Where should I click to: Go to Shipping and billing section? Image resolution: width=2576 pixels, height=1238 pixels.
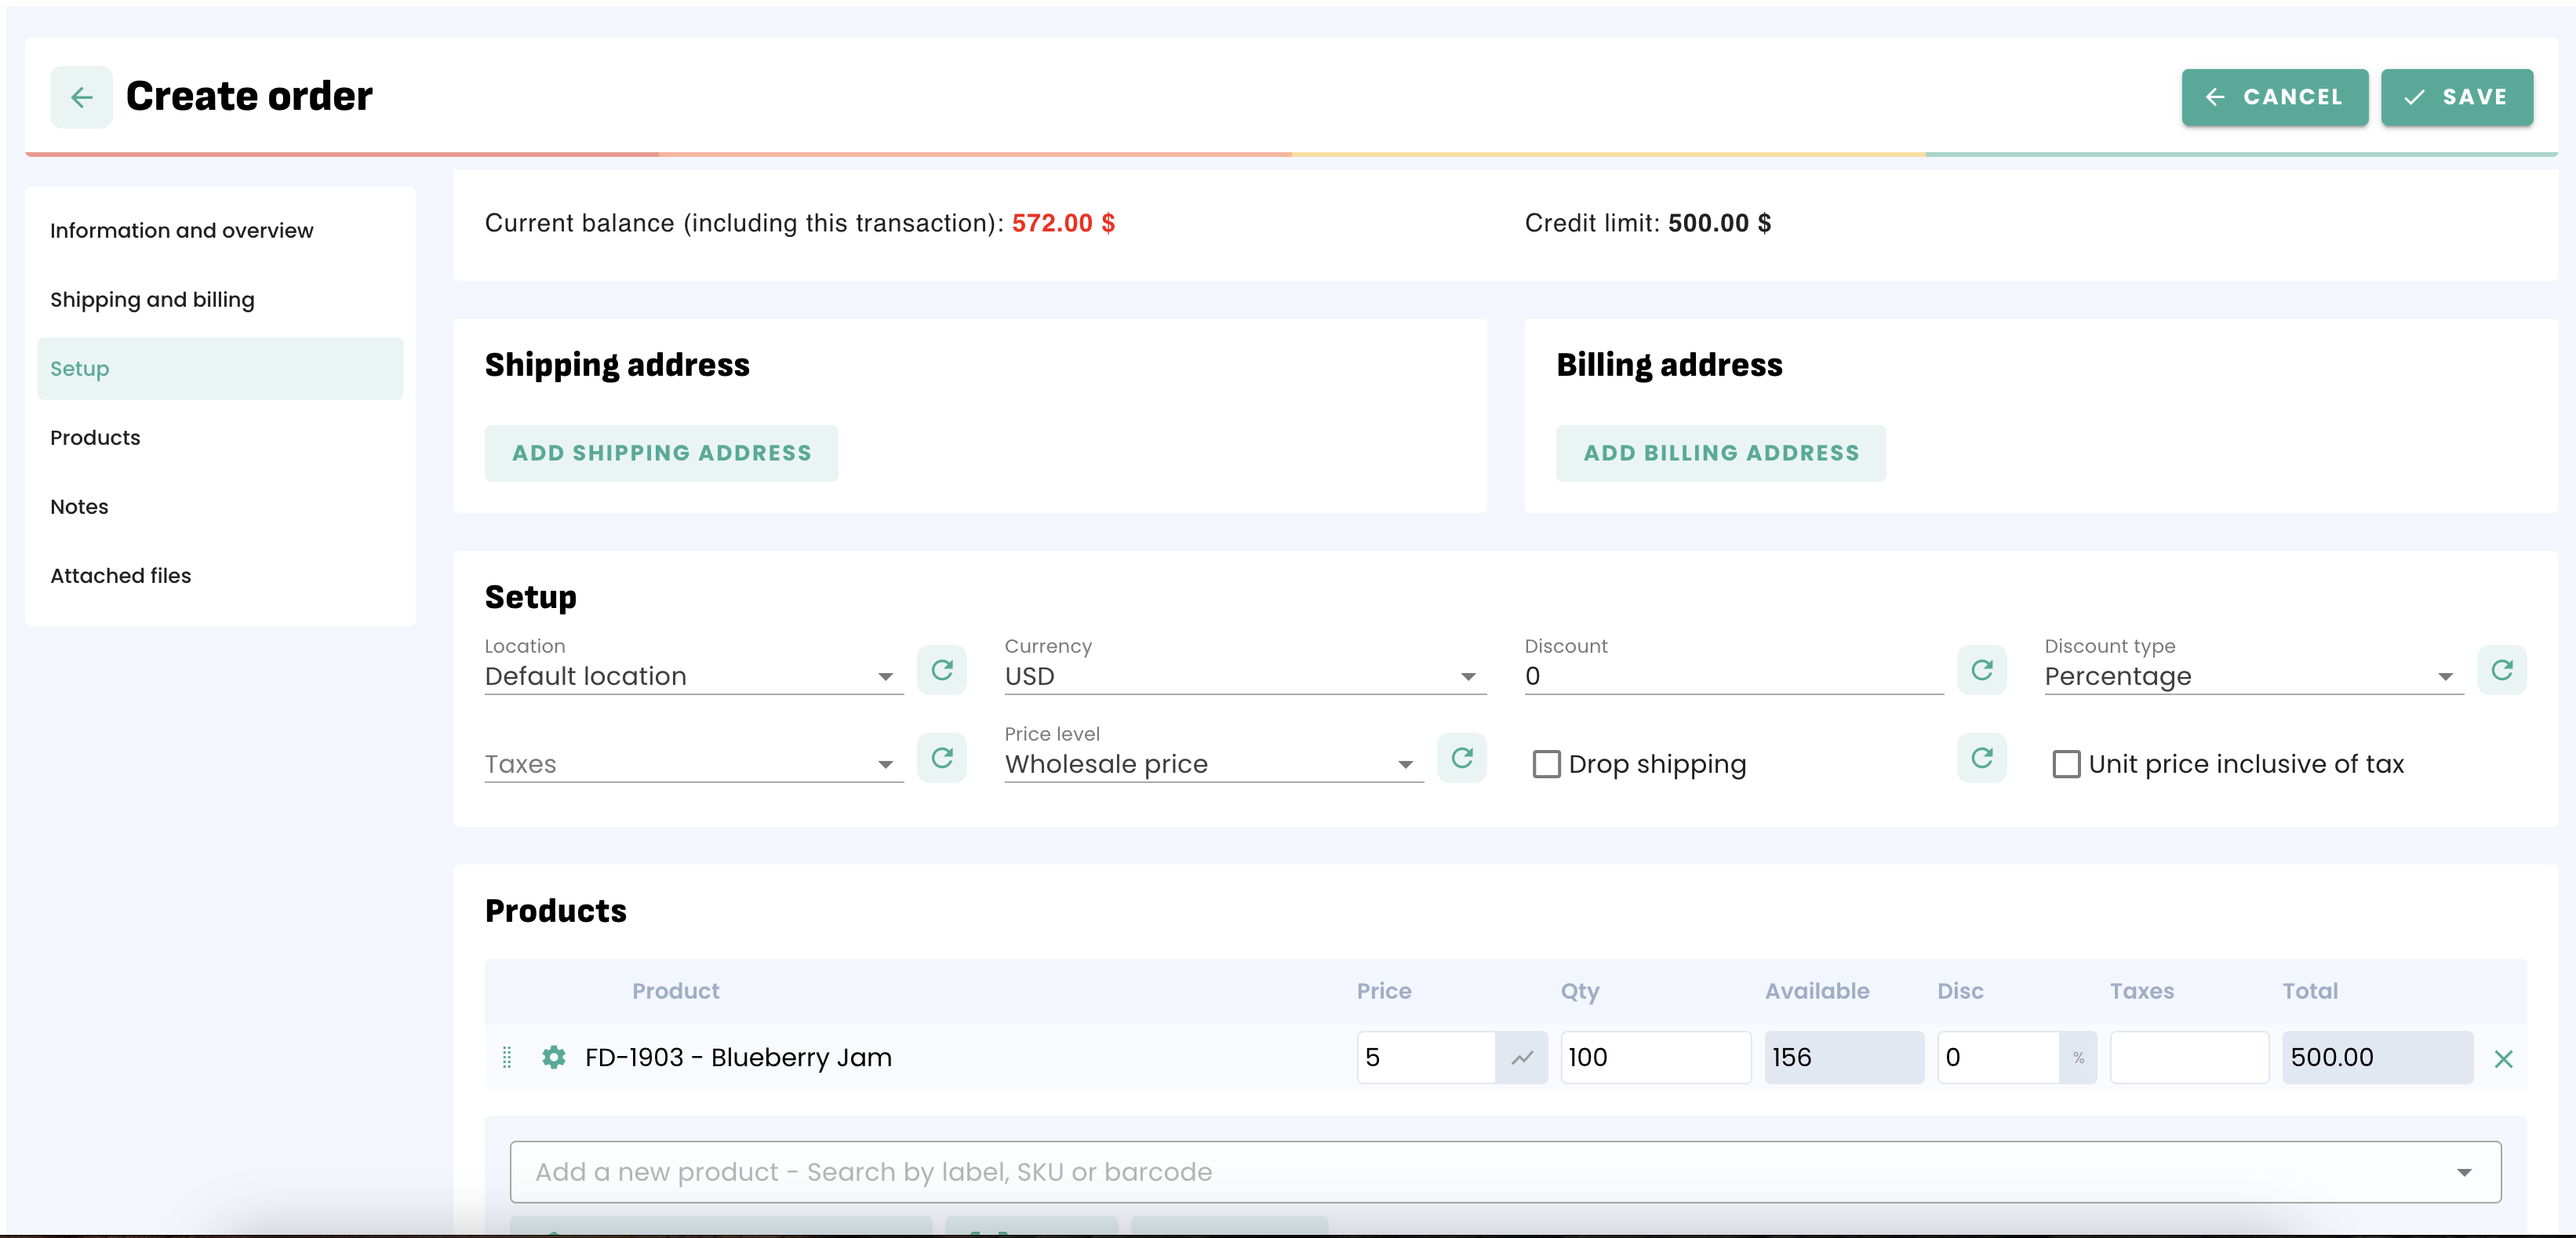coord(152,300)
